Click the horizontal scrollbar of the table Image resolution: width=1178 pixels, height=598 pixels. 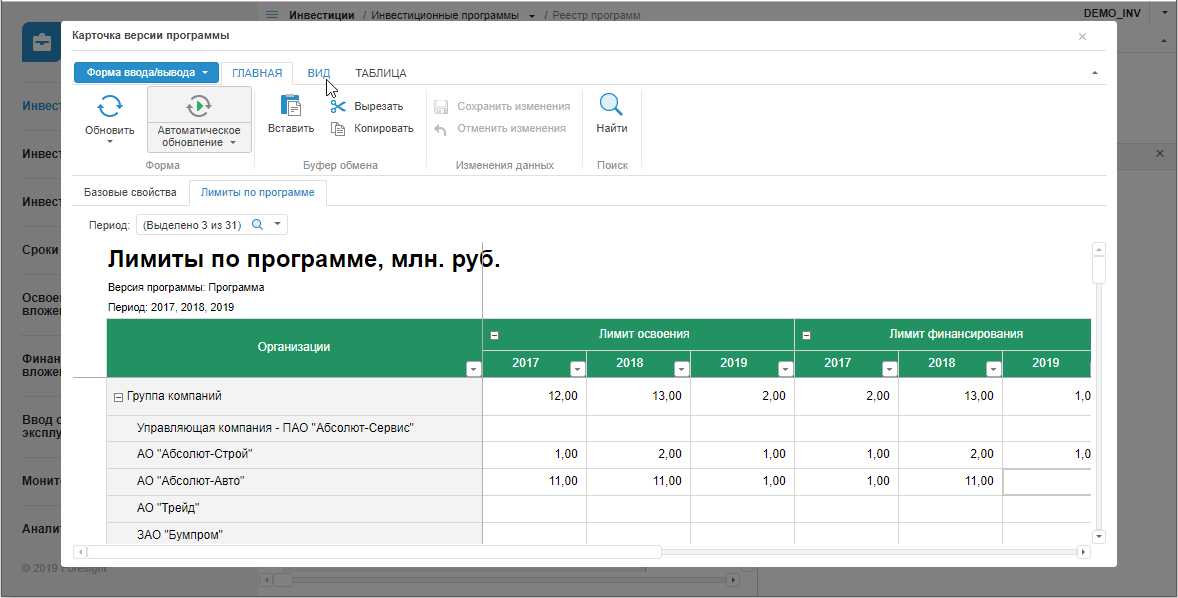[375, 551]
